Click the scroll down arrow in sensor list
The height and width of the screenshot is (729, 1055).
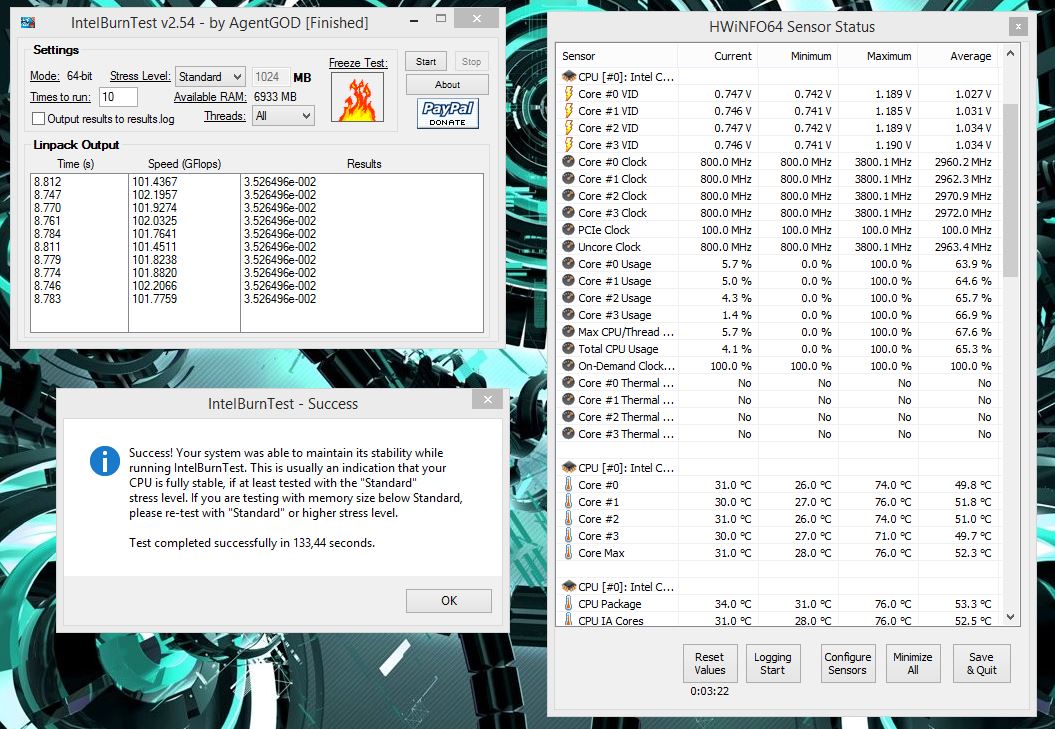[1010, 617]
